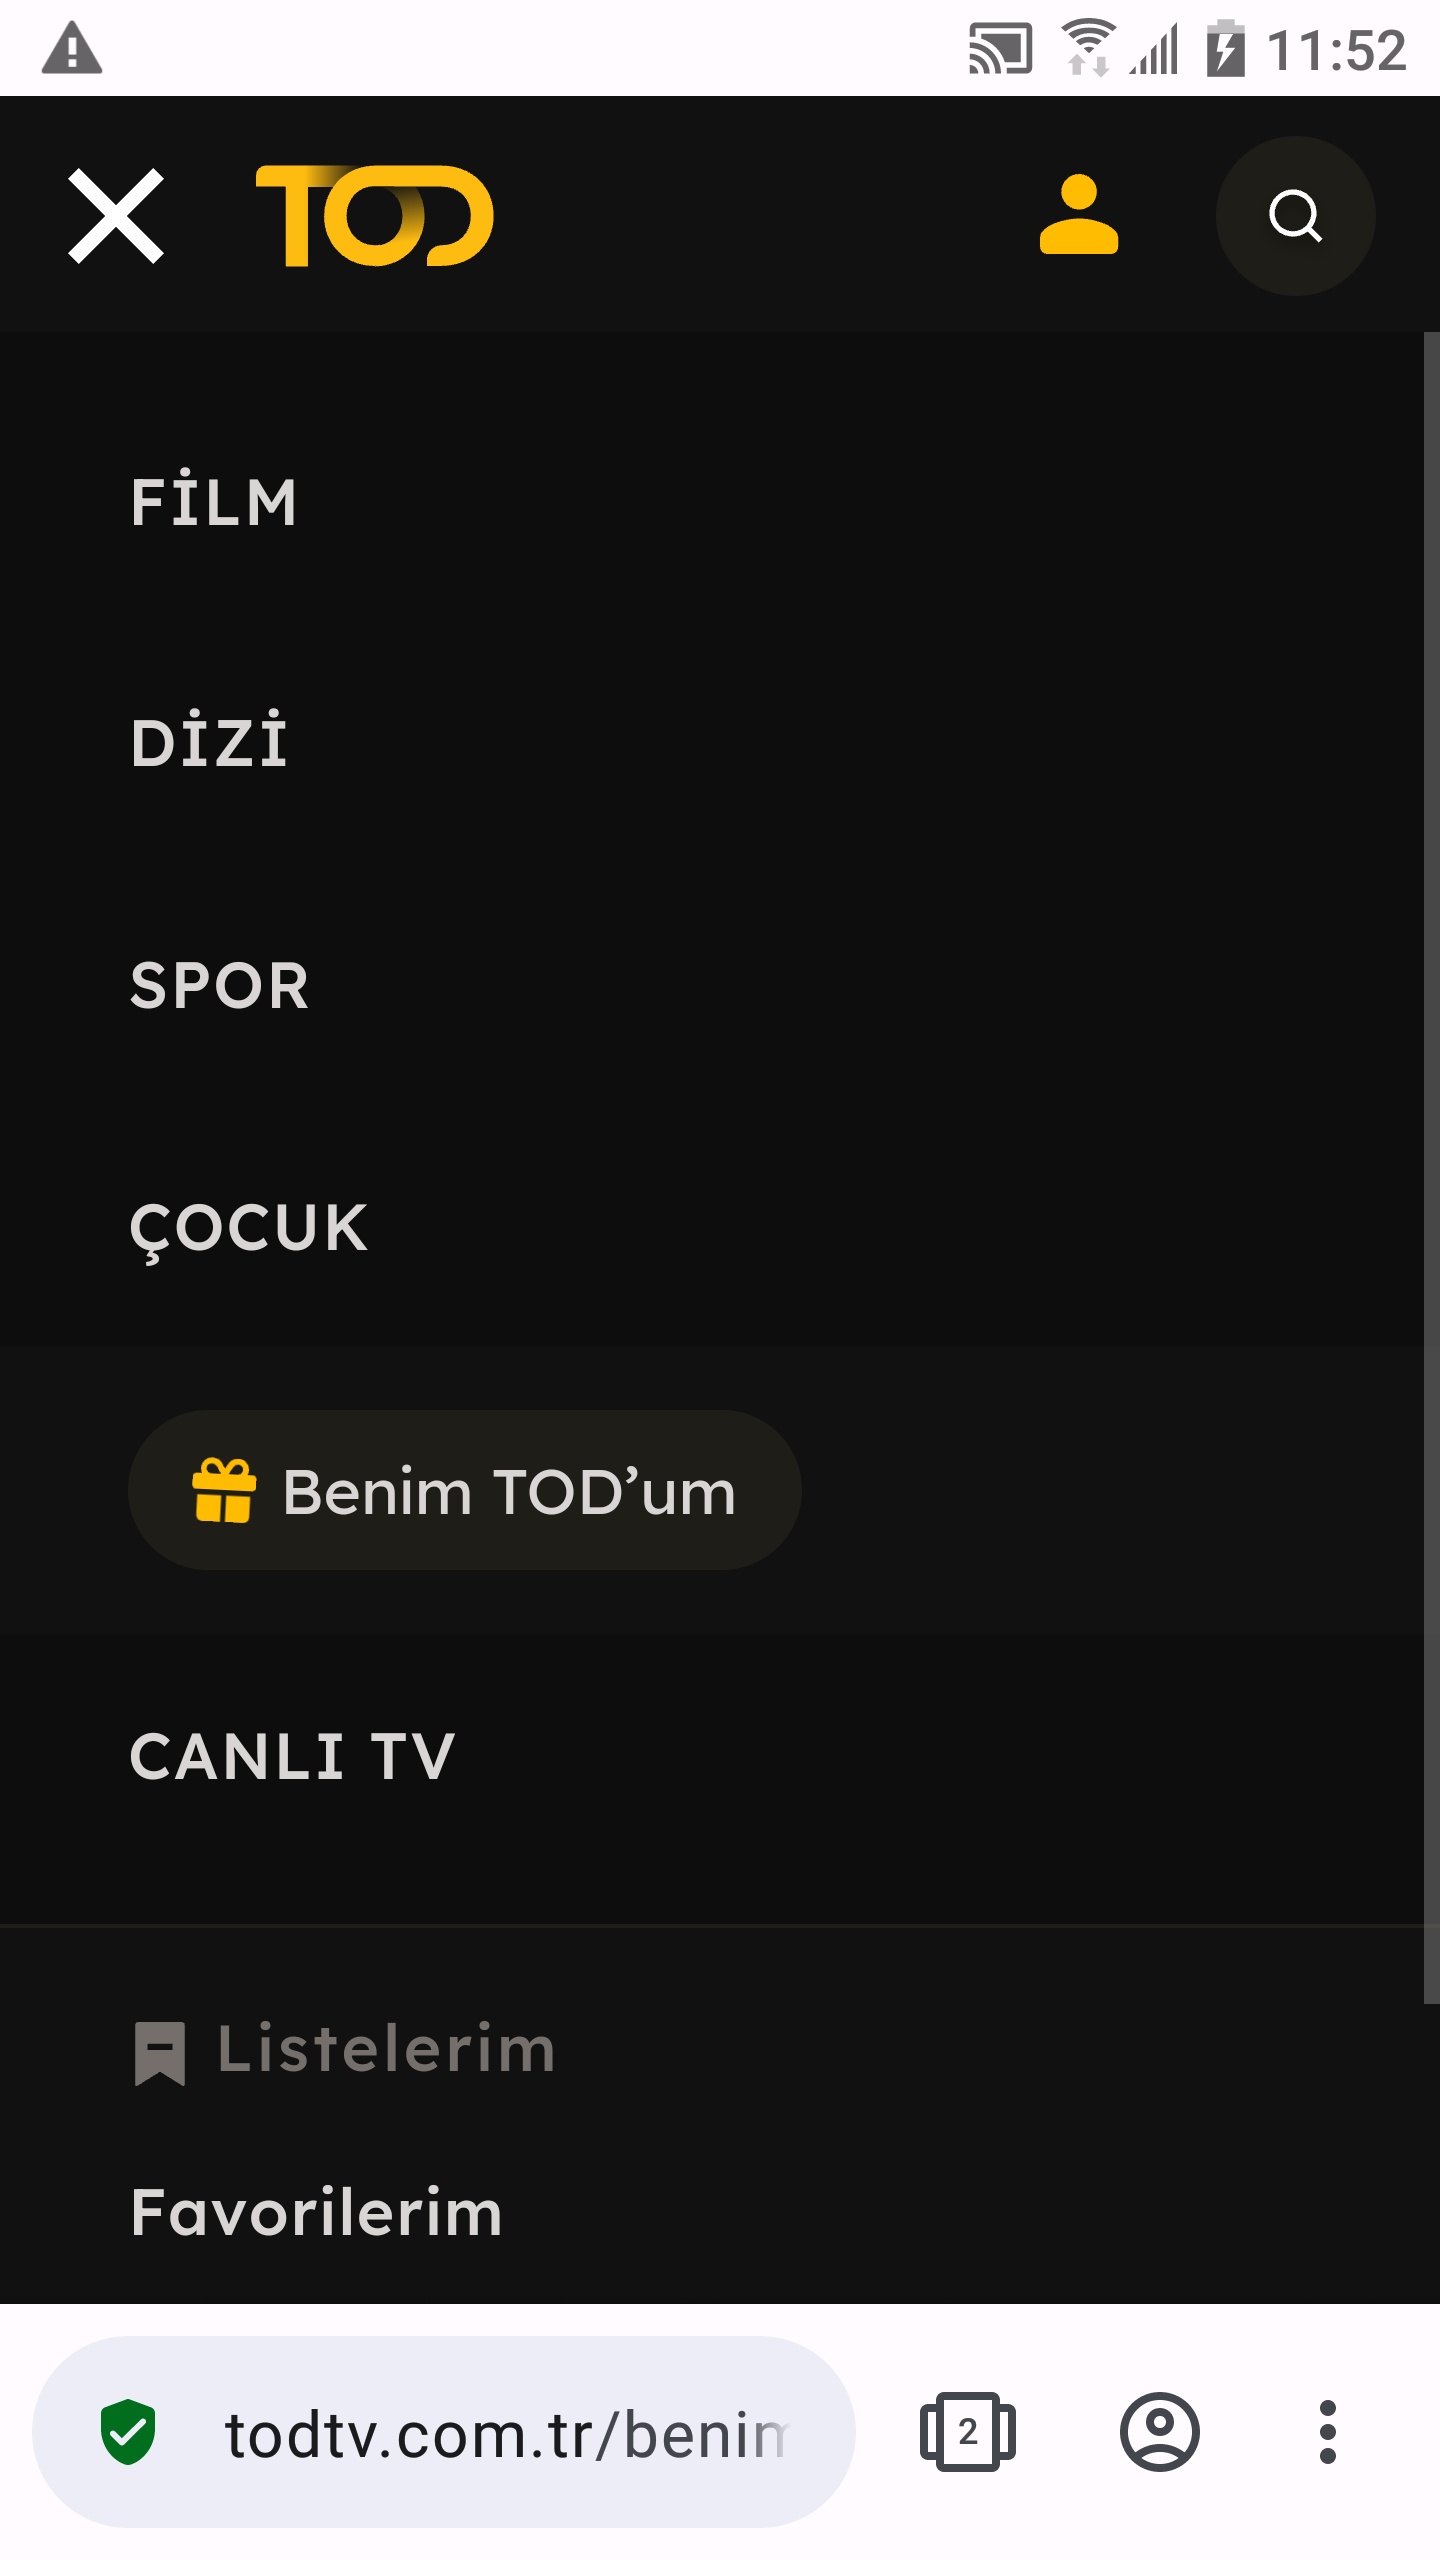Open the SPOR category
This screenshot has height=2560, width=1440.
tap(220, 986)
